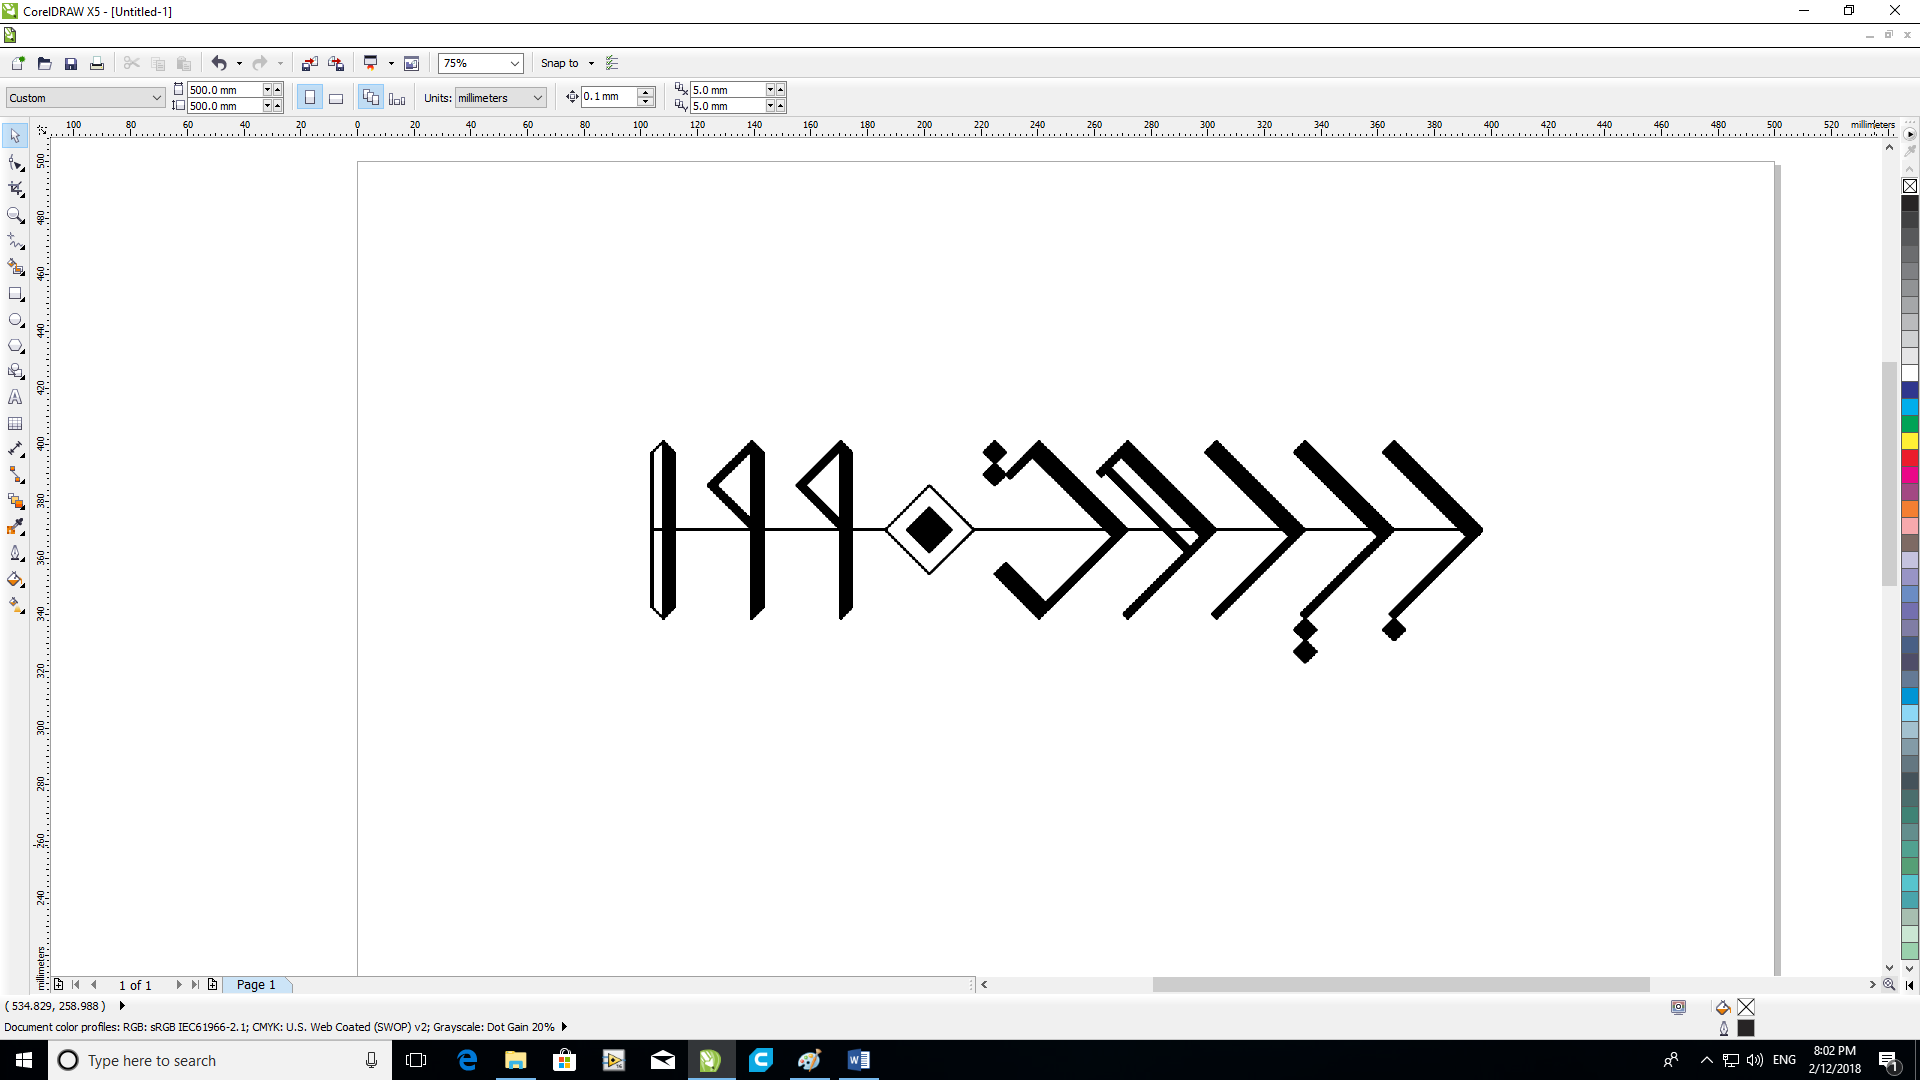This screenshot has height=1080, width=1920.
Task: Select the Blend tool
Action: [15, 501]
